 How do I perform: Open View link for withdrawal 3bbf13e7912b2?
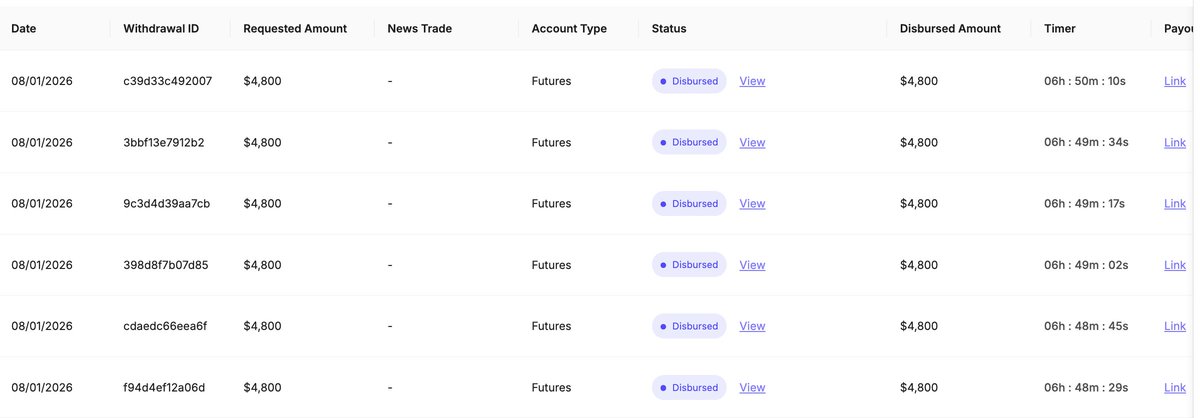[x=752, y=143]
